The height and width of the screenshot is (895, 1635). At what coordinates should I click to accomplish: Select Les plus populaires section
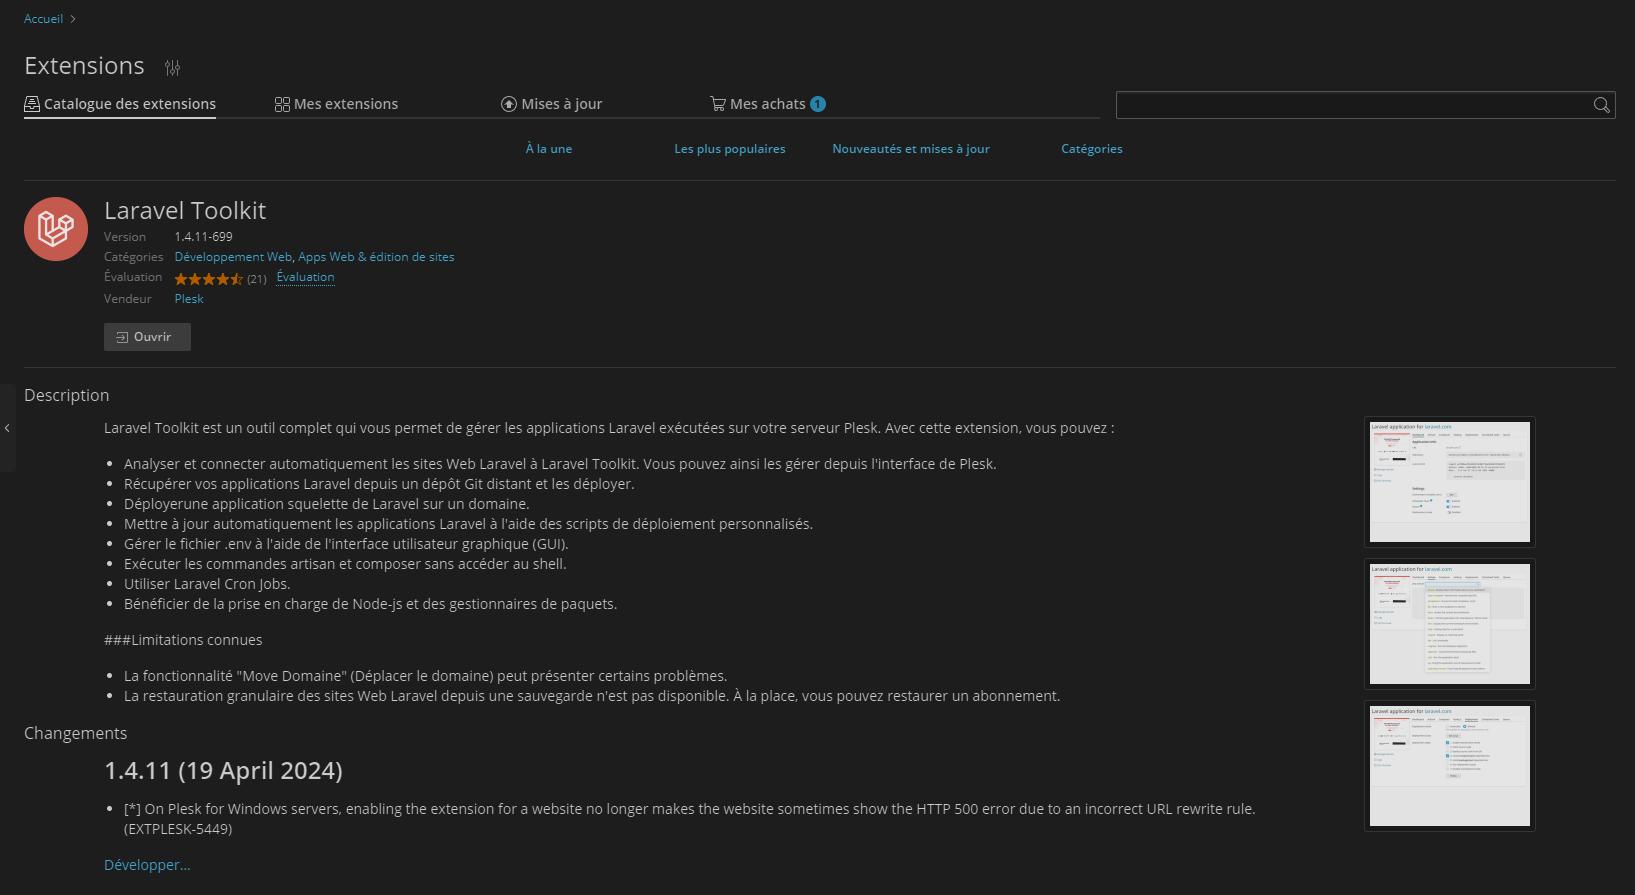click(730, 149)
